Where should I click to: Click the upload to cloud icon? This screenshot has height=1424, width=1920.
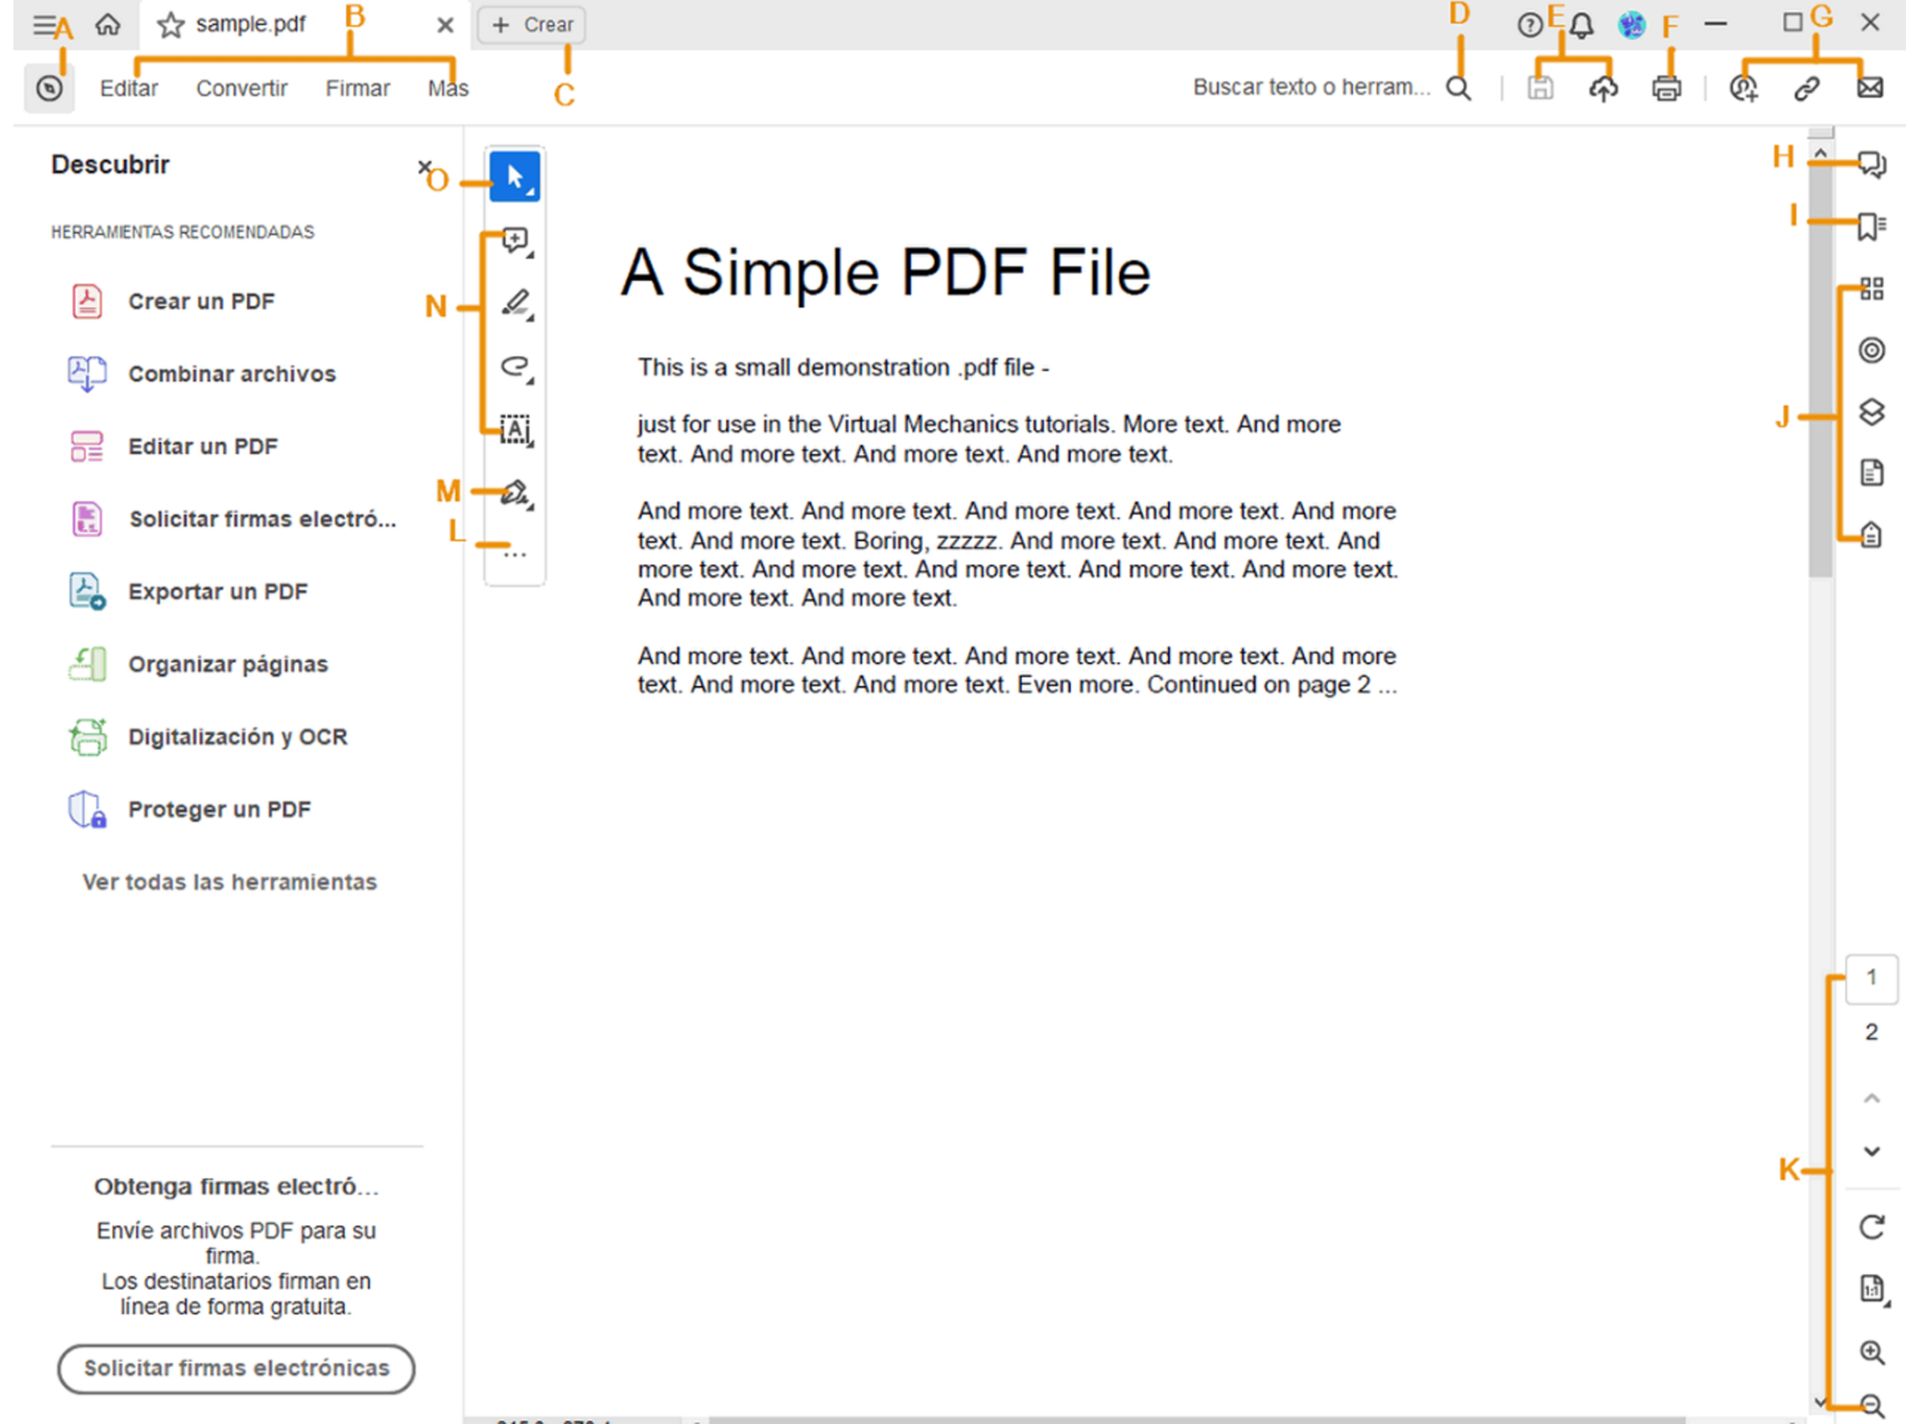click(x=1603, y=88)
